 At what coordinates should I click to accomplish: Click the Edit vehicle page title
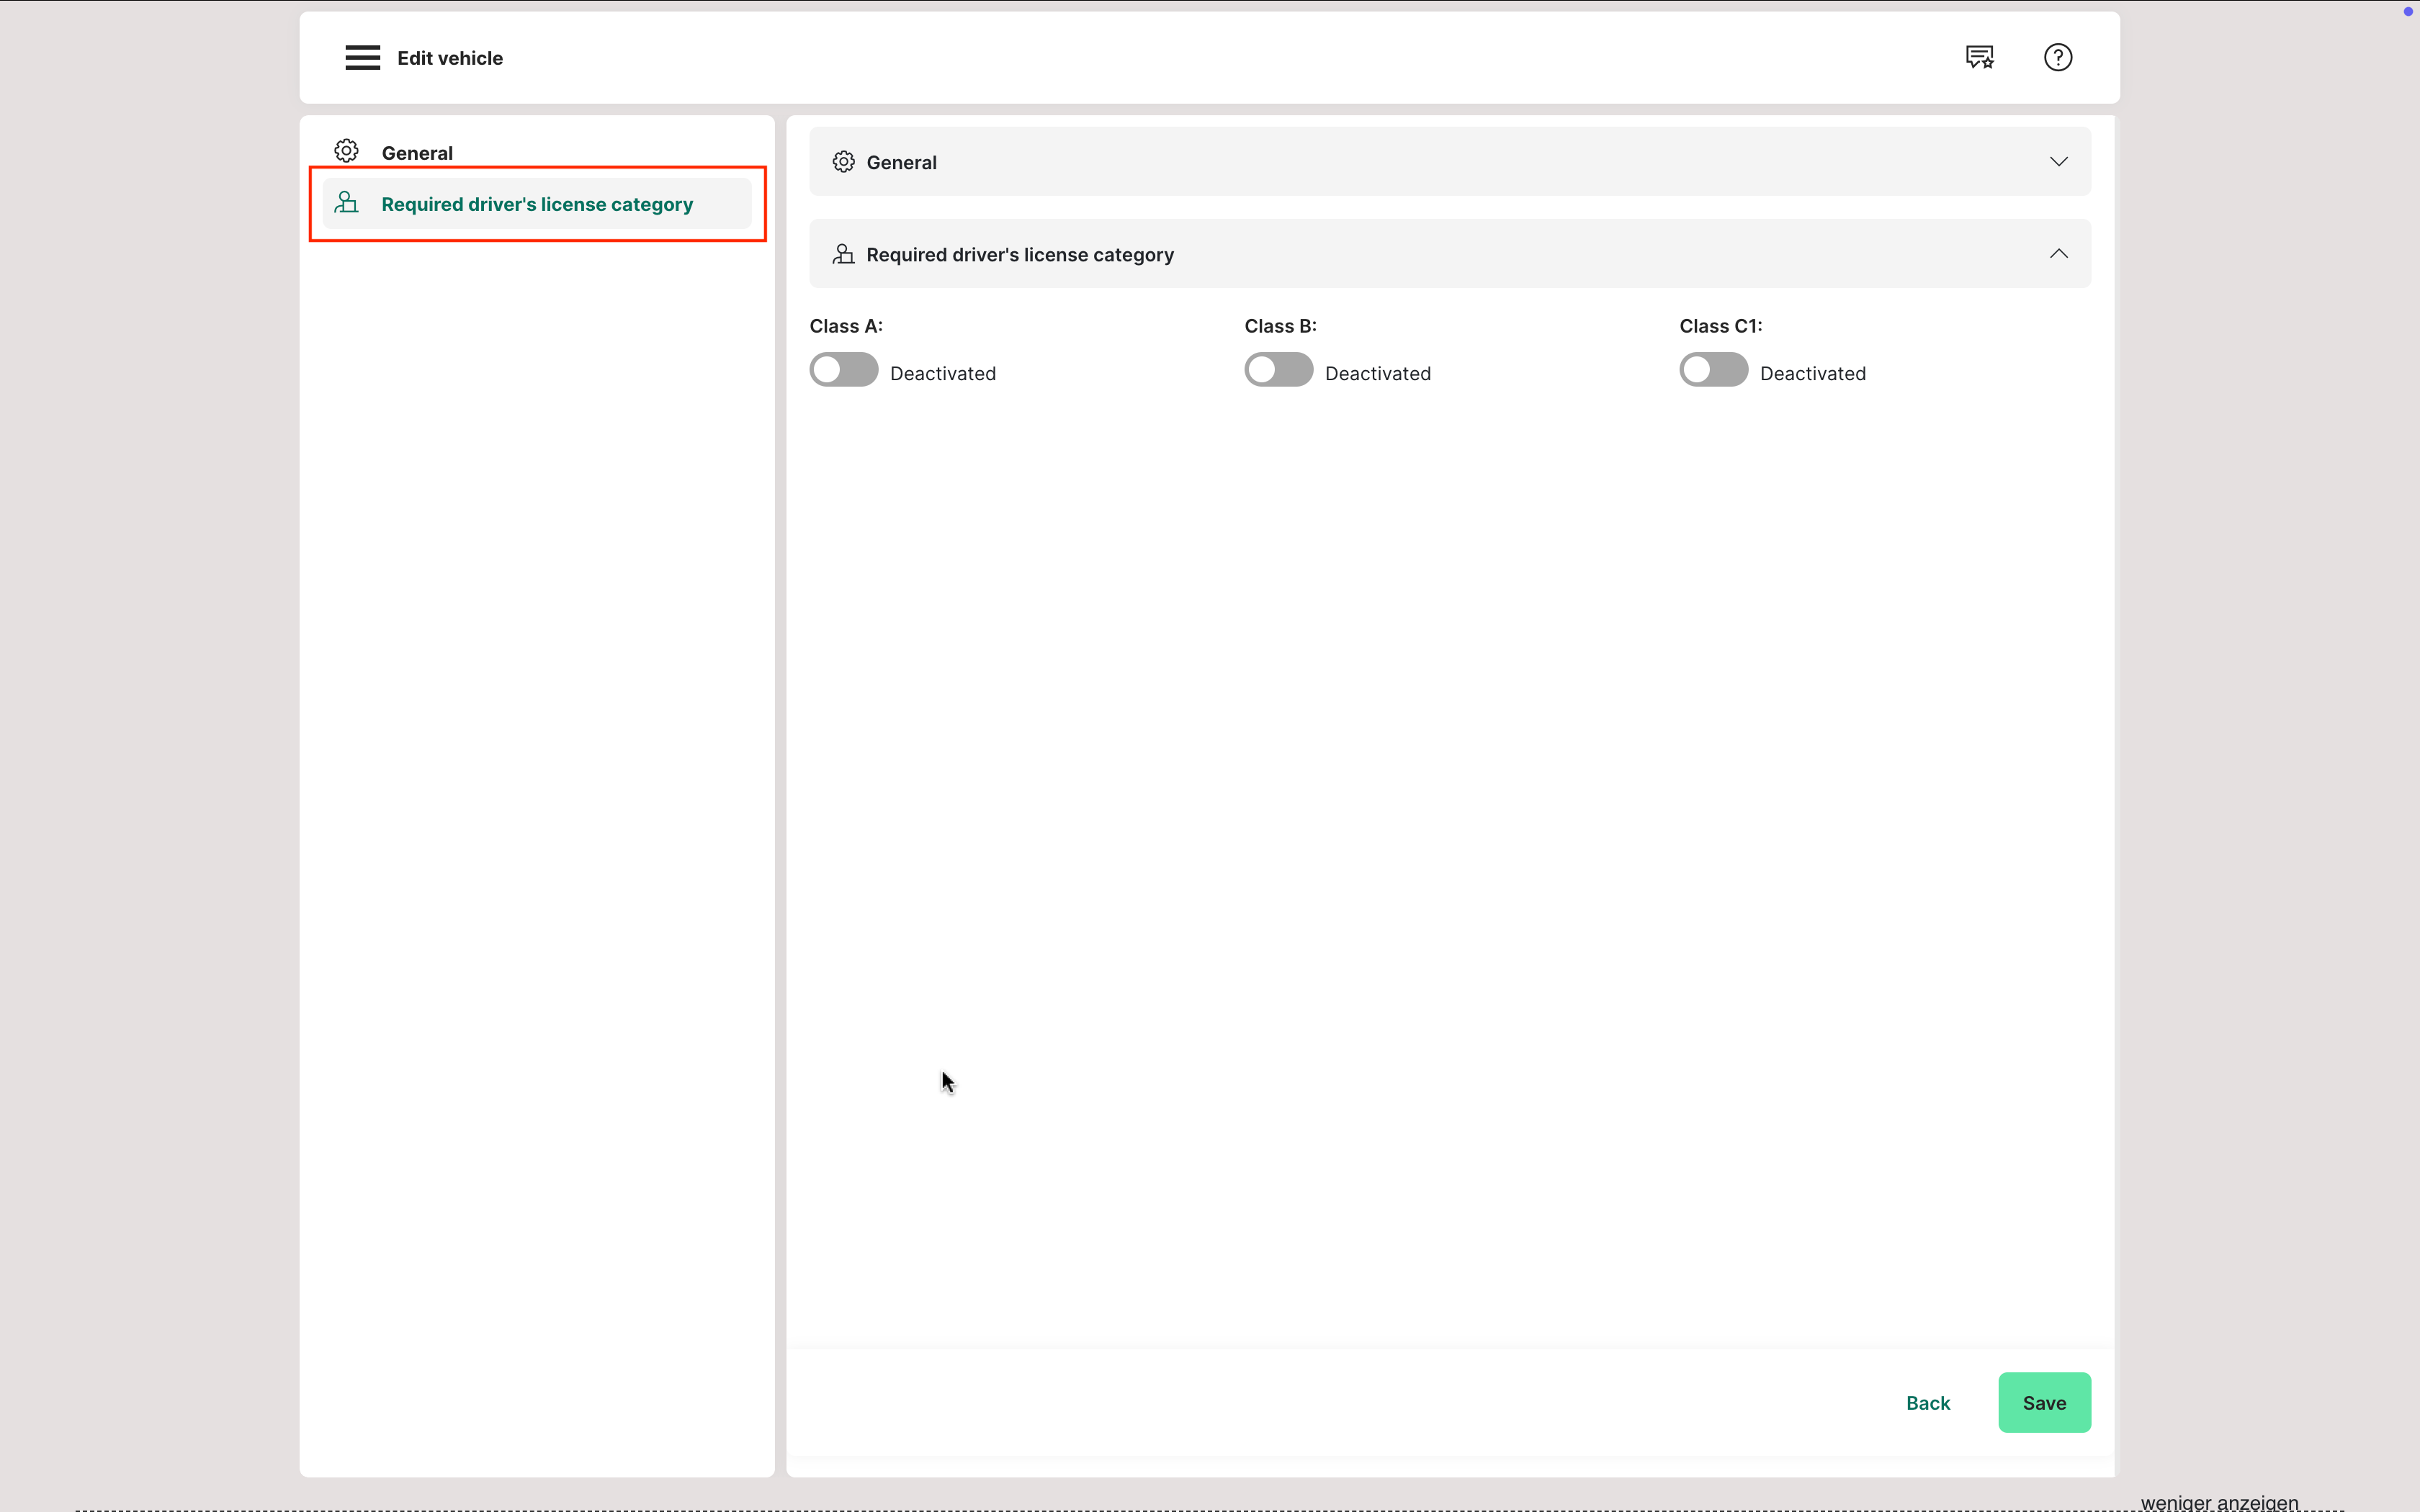pos(450,58)
